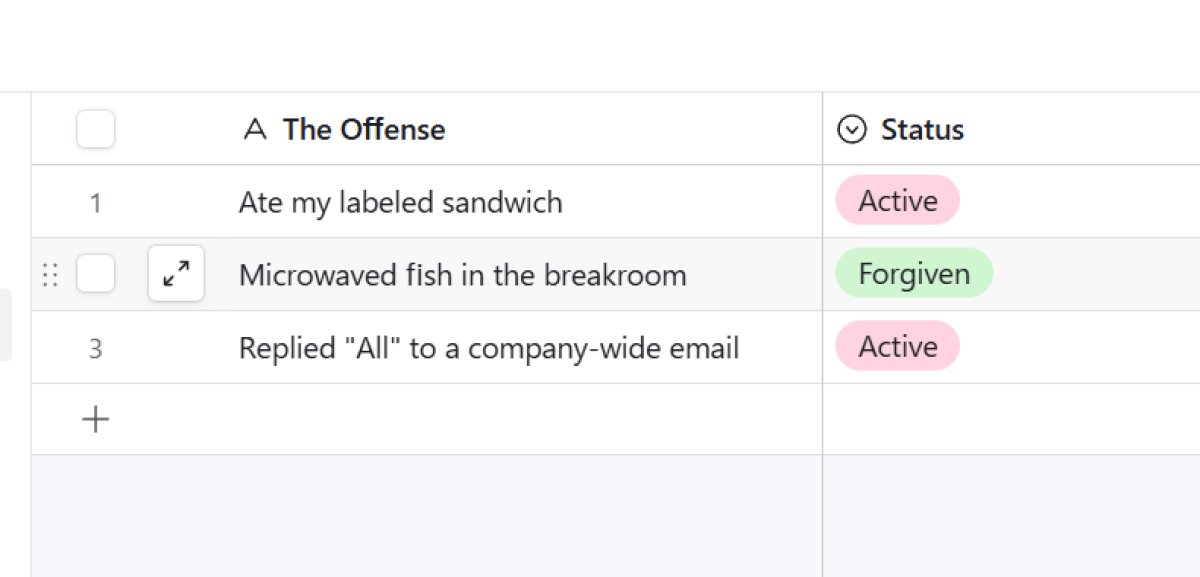Select row number 1
The height and width of the screenshot is (577, 1200).
(x=96, y=203)
